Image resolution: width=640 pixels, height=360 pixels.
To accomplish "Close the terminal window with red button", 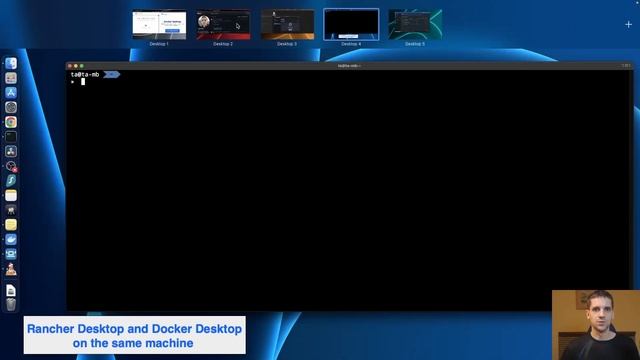I will (x=70, y=66).
